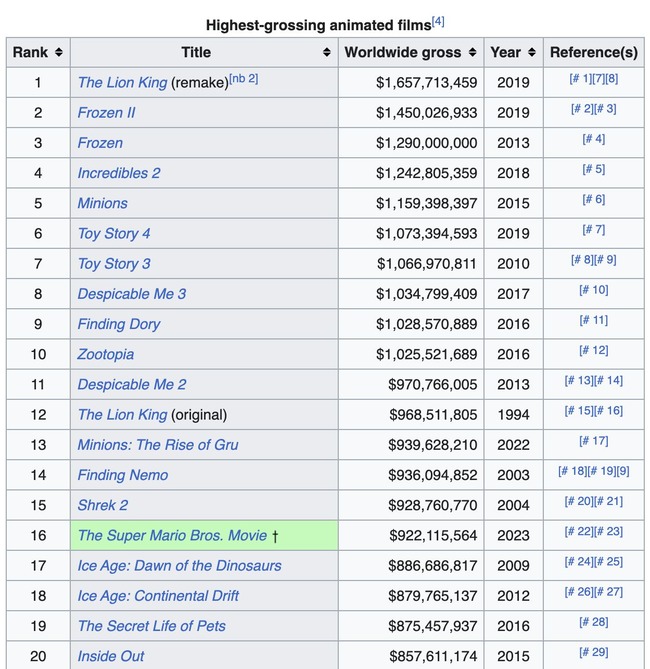
Task: Select gross value $1,025,521,689
Action: coord(426,354)
